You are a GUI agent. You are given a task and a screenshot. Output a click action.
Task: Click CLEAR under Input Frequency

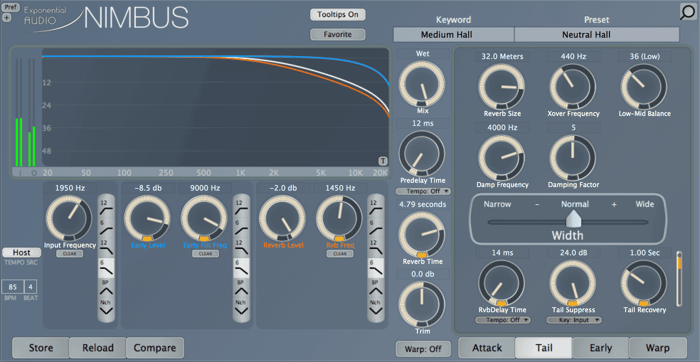[70, 254]
